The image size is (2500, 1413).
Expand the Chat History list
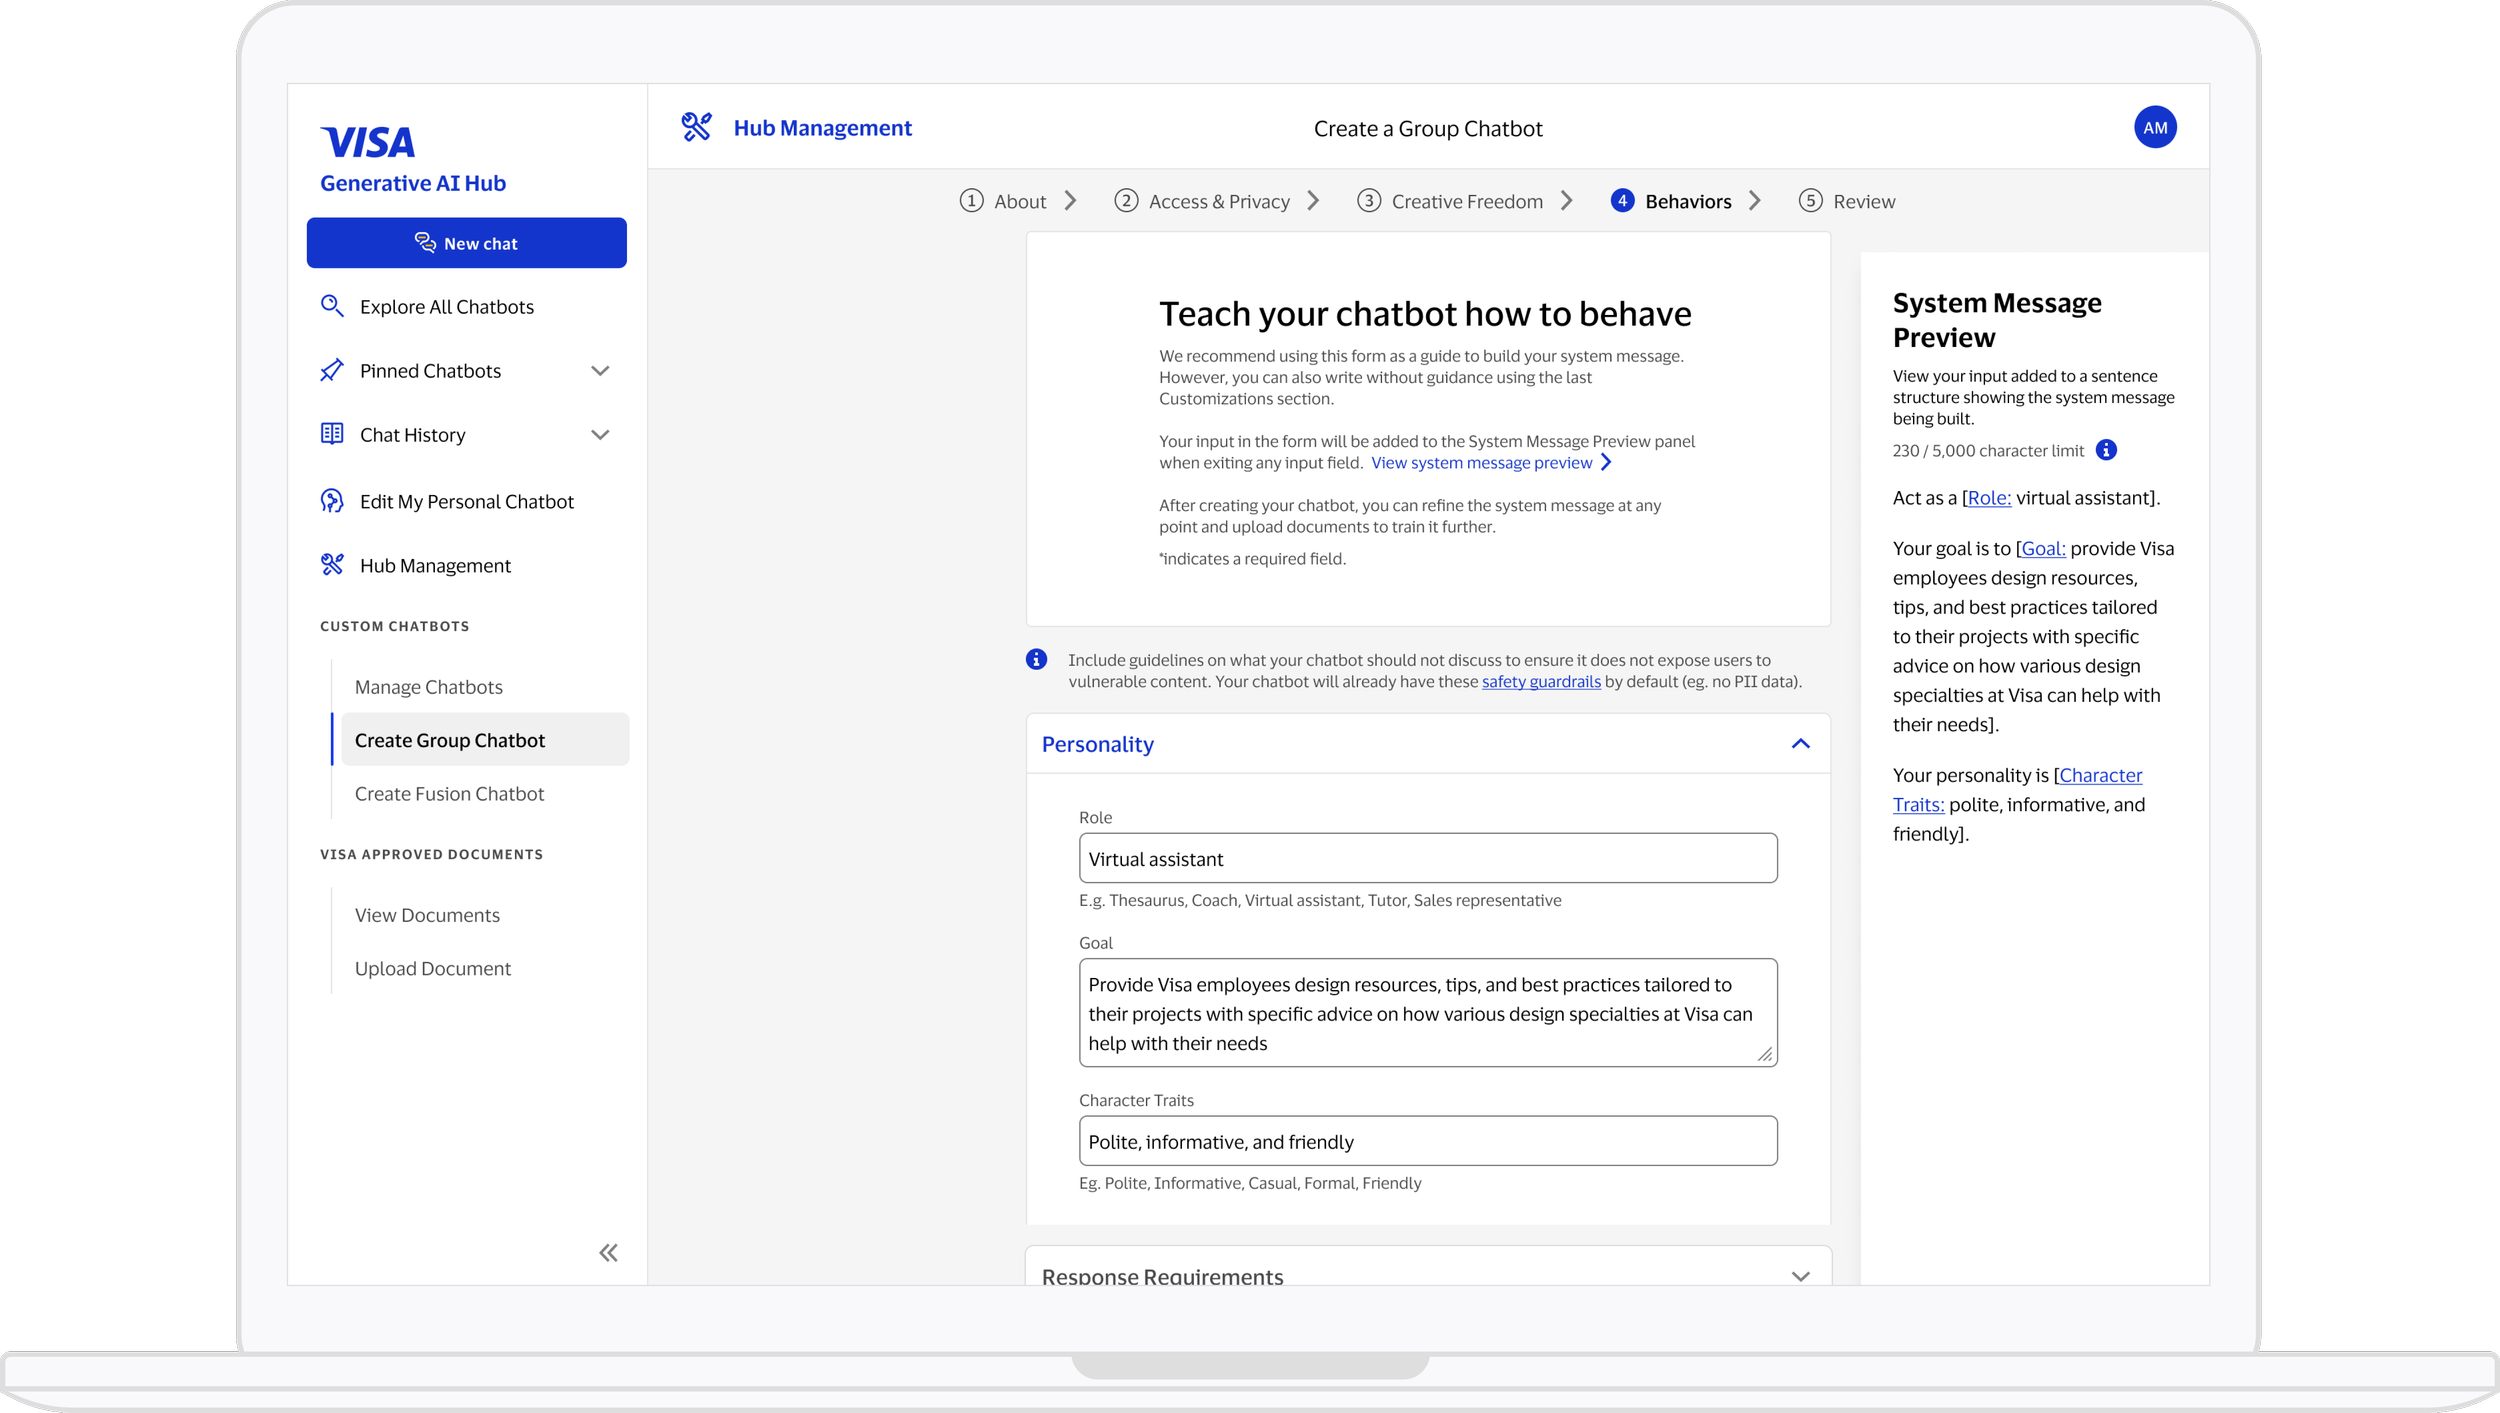600,434
